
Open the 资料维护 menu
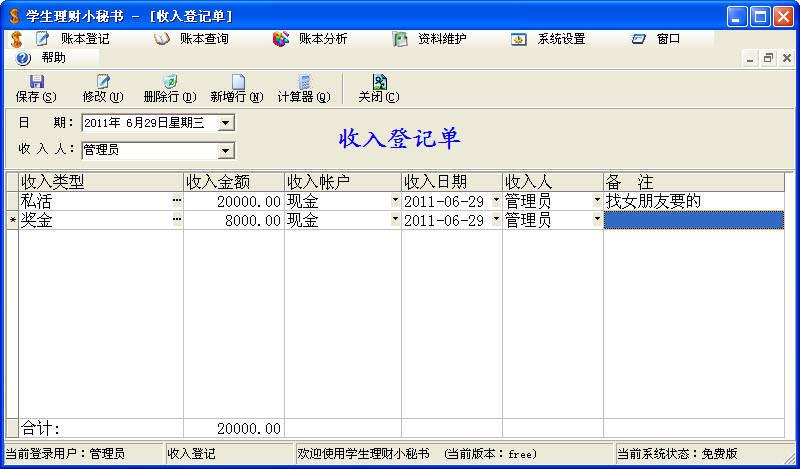[x=442, y=39]
